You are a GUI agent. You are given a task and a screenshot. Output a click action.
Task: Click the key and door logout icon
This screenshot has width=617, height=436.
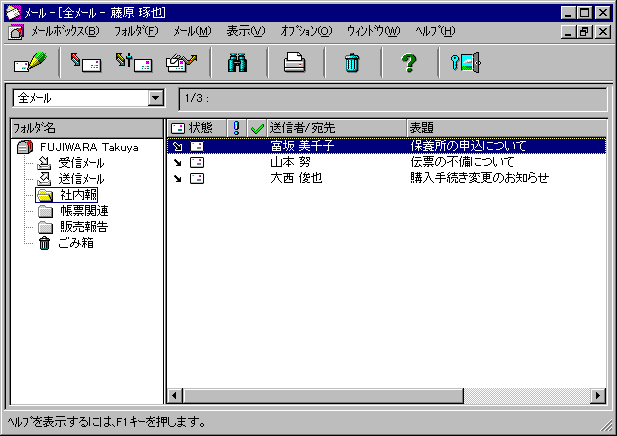466,62
